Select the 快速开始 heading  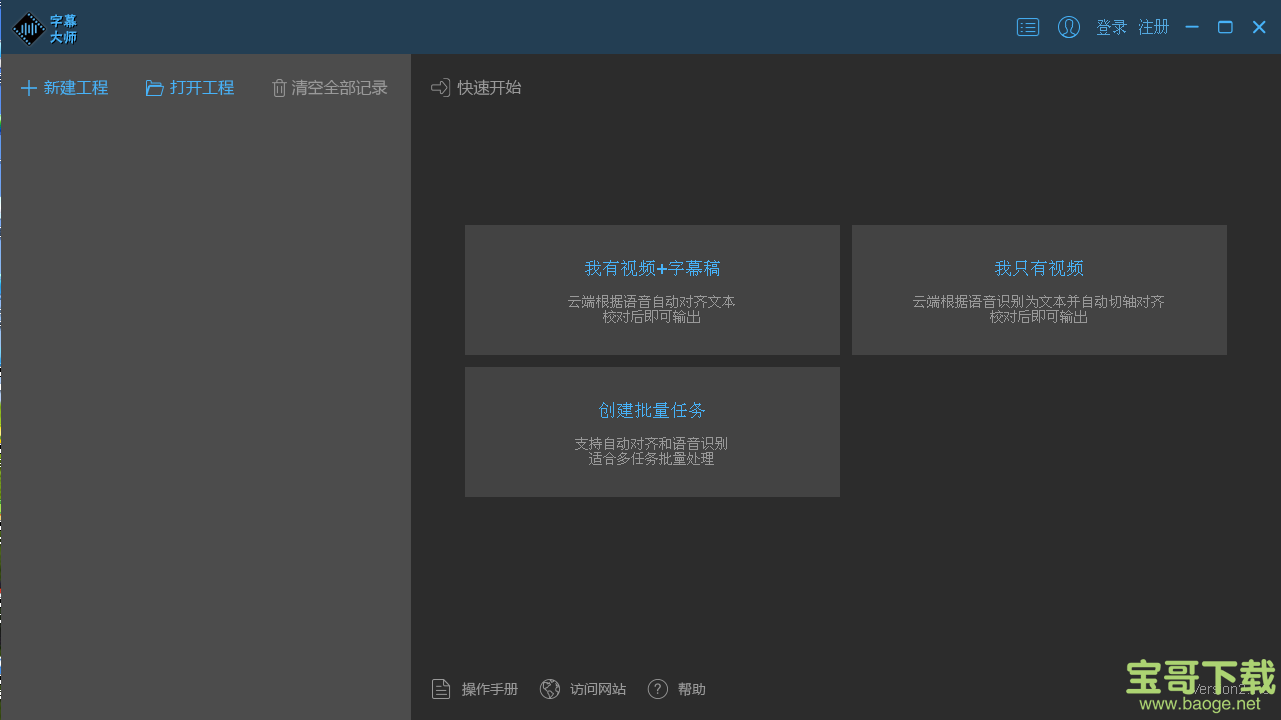tap(489, 88)
